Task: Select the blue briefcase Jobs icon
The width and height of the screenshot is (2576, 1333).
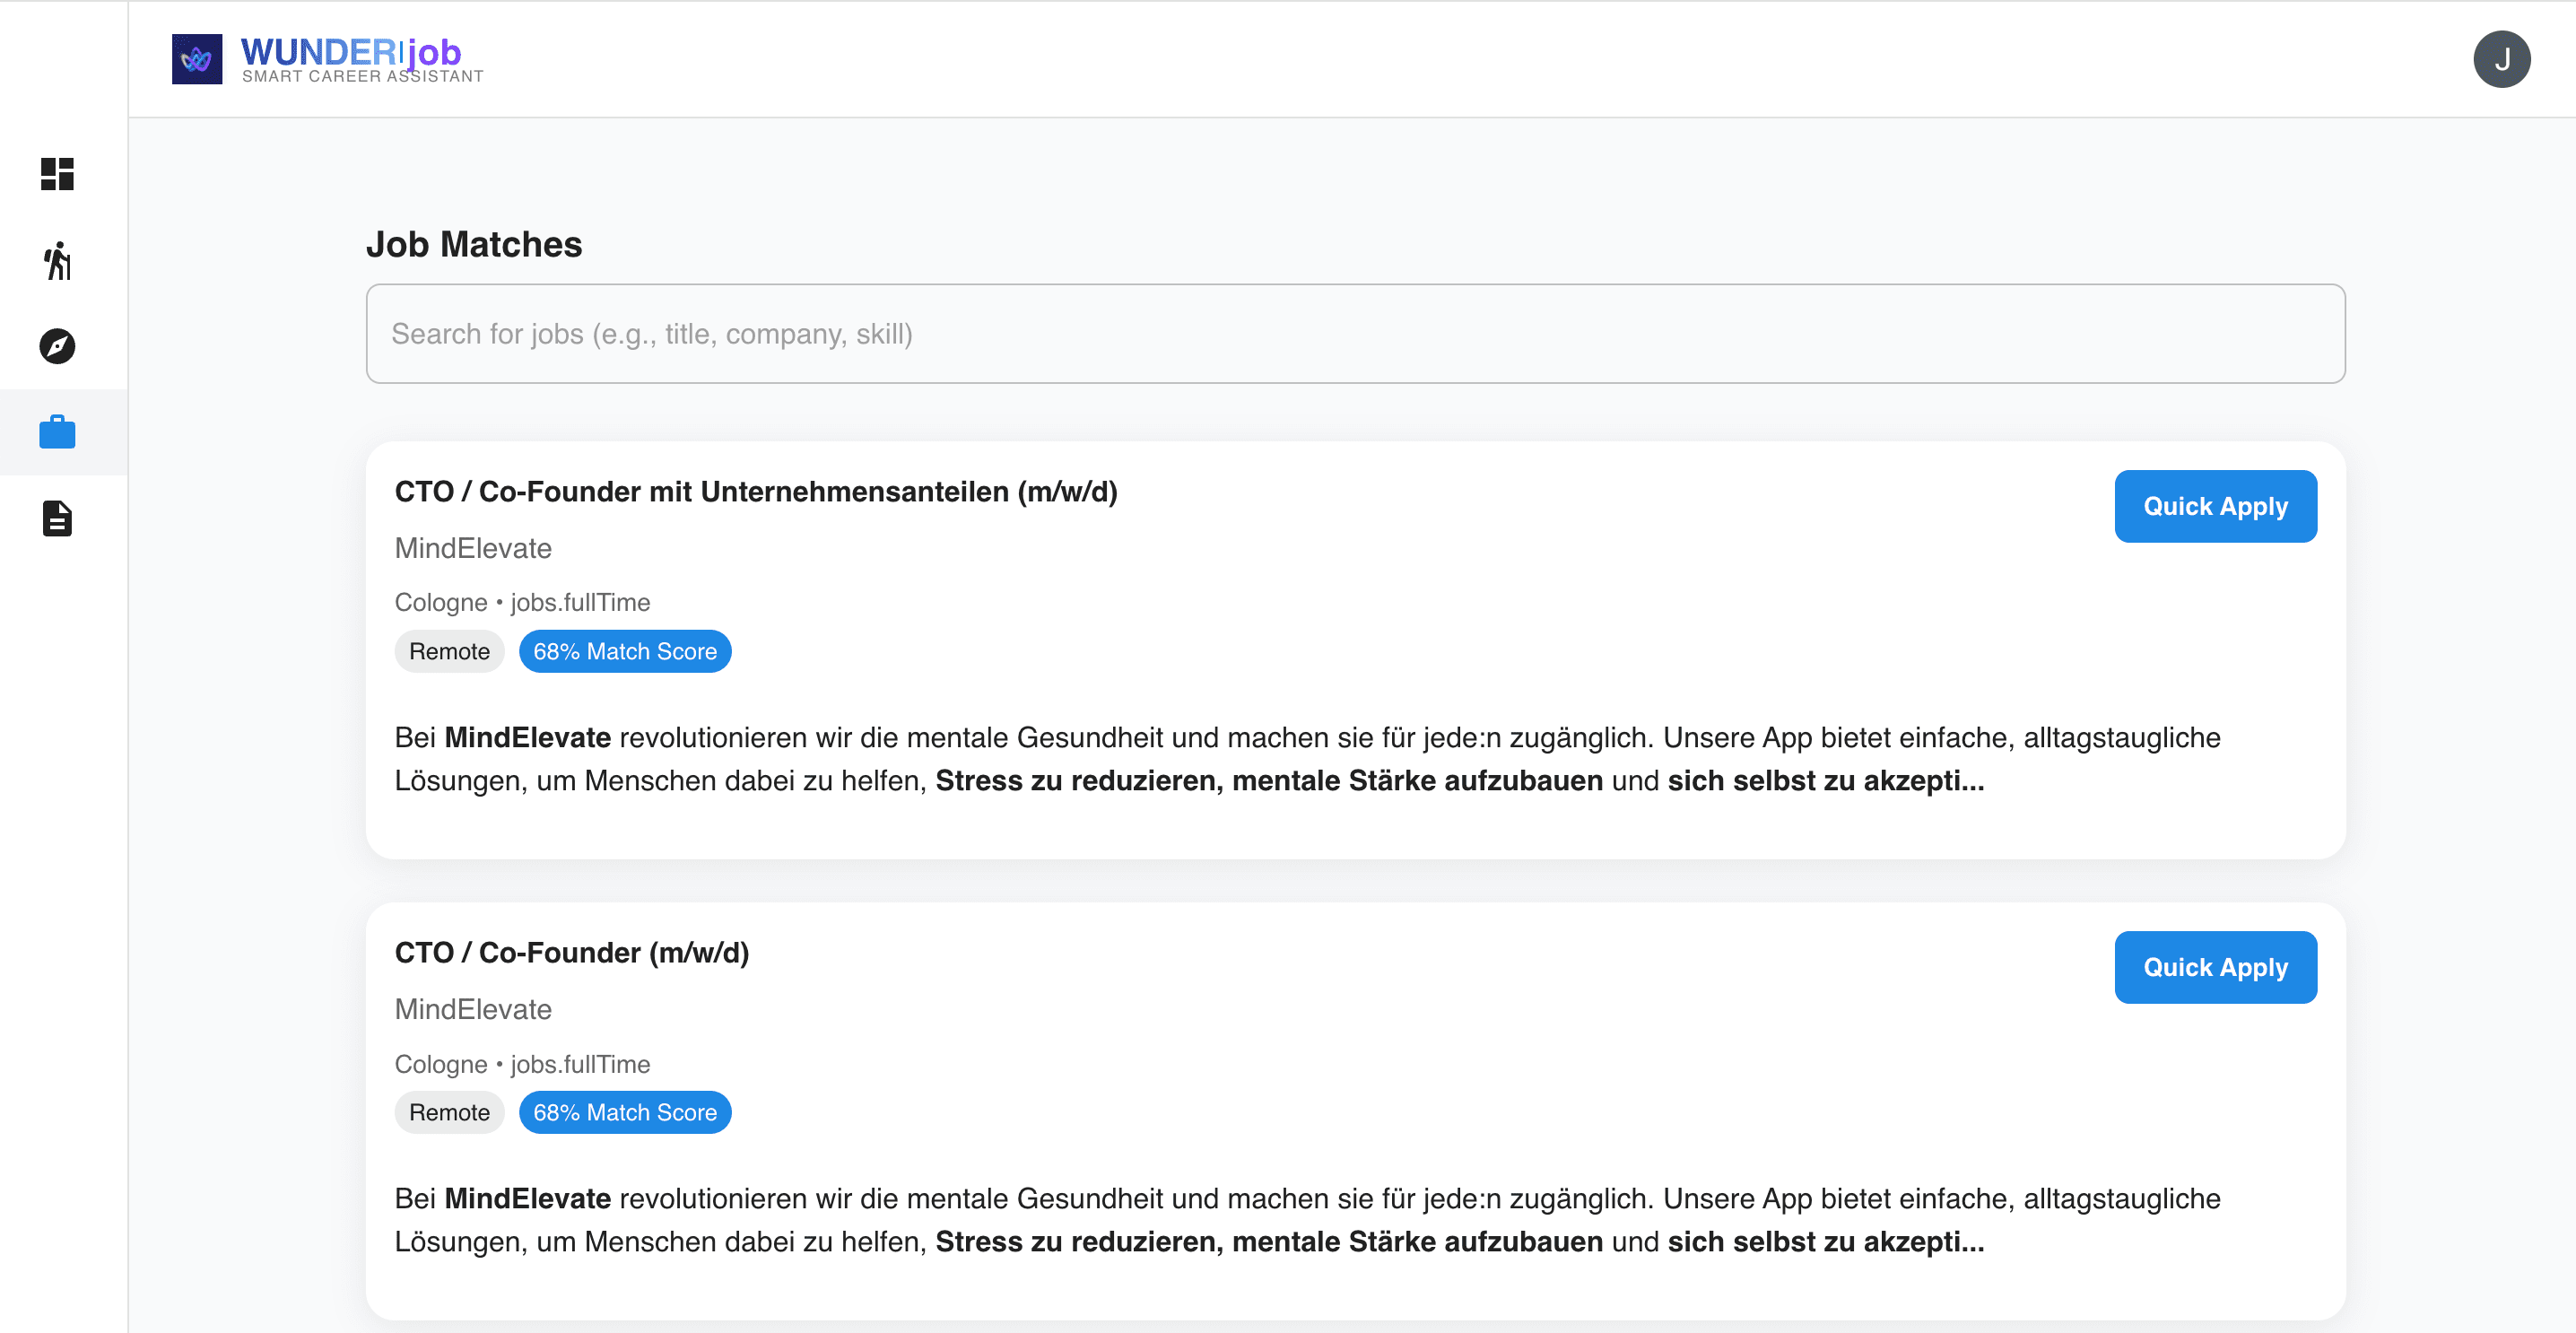Action: click(57, 432)
